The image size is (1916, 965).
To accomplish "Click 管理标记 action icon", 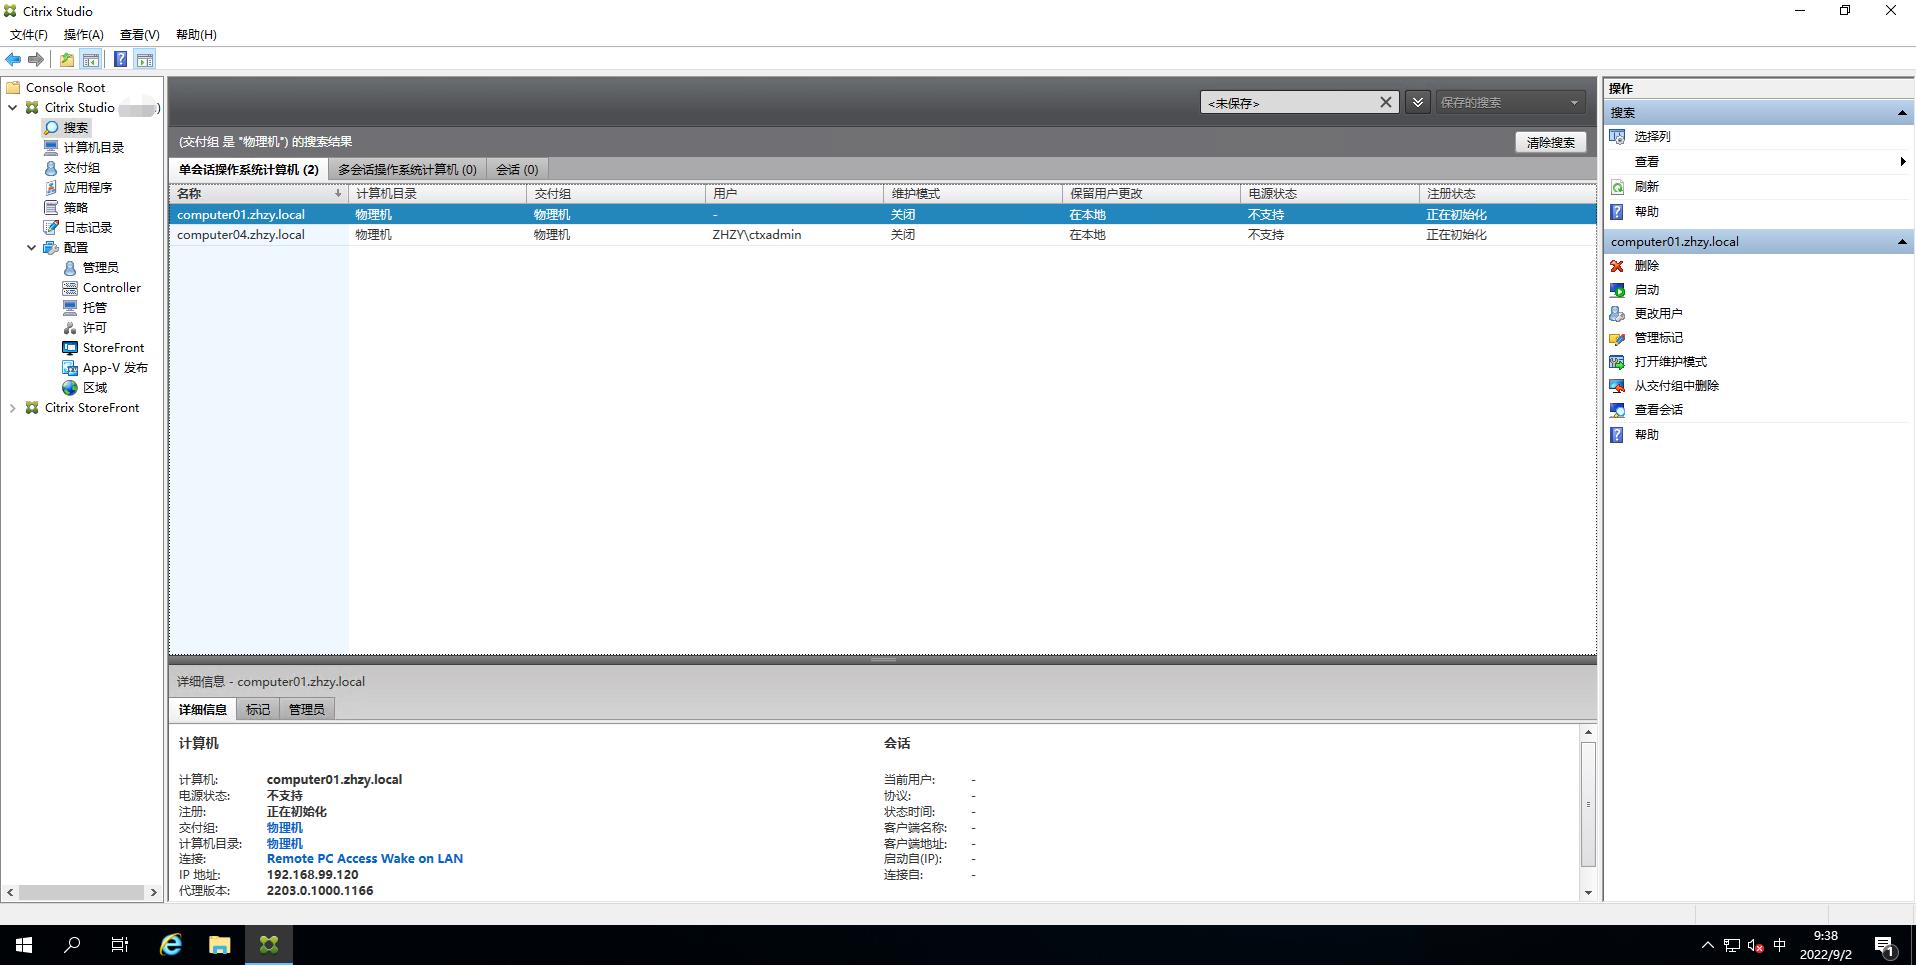I will pos(1617,337).
